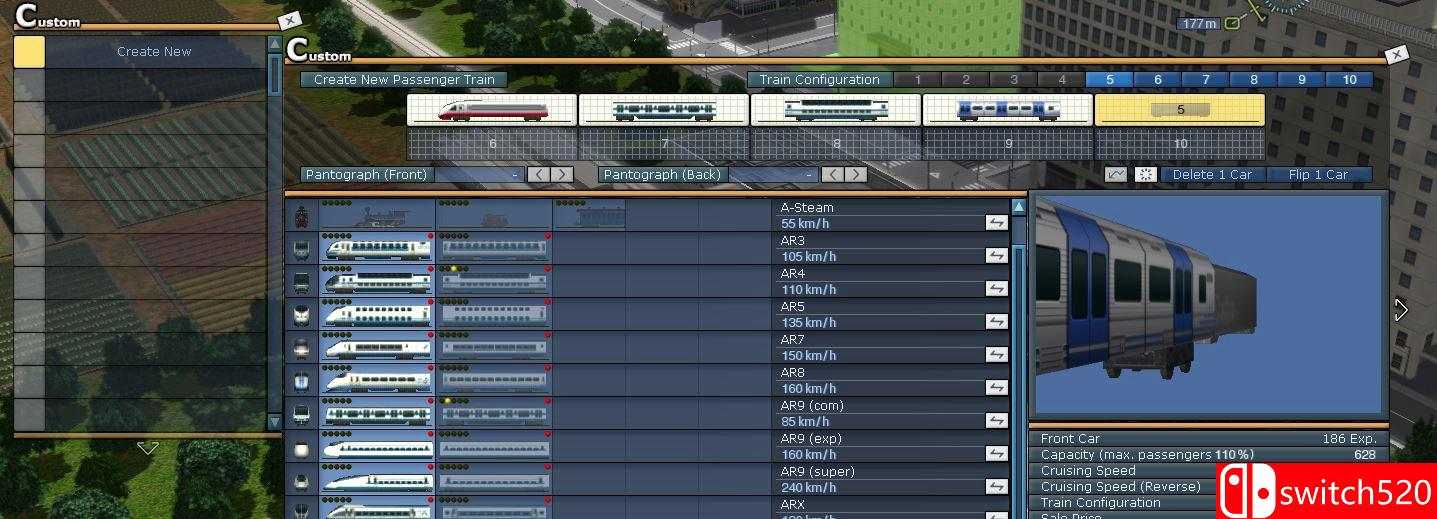
Task: Expand the left Custom list downward arrow
Action: [x=148, y=449]
